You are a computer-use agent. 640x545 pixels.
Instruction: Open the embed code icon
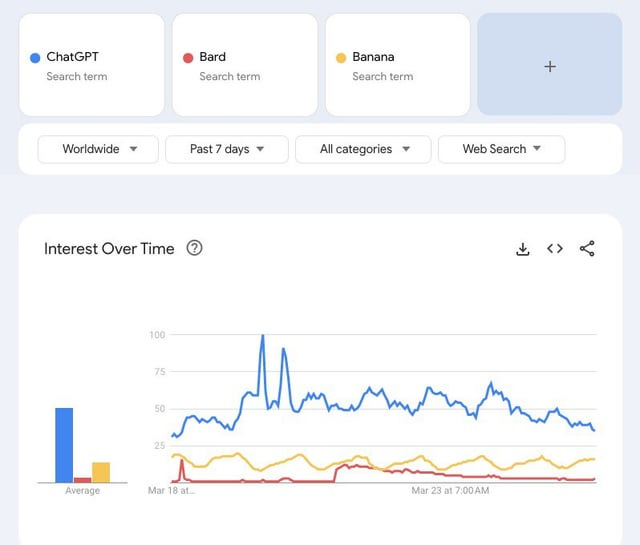click(555, 248)
